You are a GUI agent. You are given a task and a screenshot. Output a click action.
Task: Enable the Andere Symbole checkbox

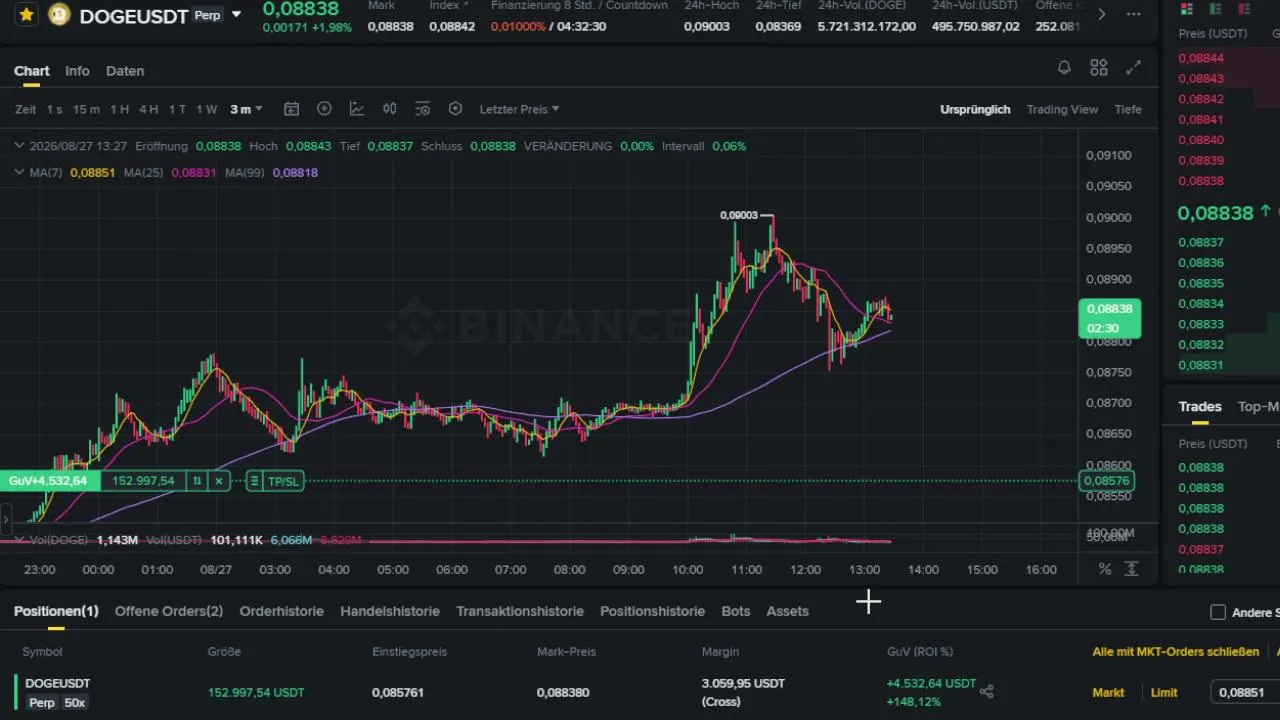point(1218,612)
